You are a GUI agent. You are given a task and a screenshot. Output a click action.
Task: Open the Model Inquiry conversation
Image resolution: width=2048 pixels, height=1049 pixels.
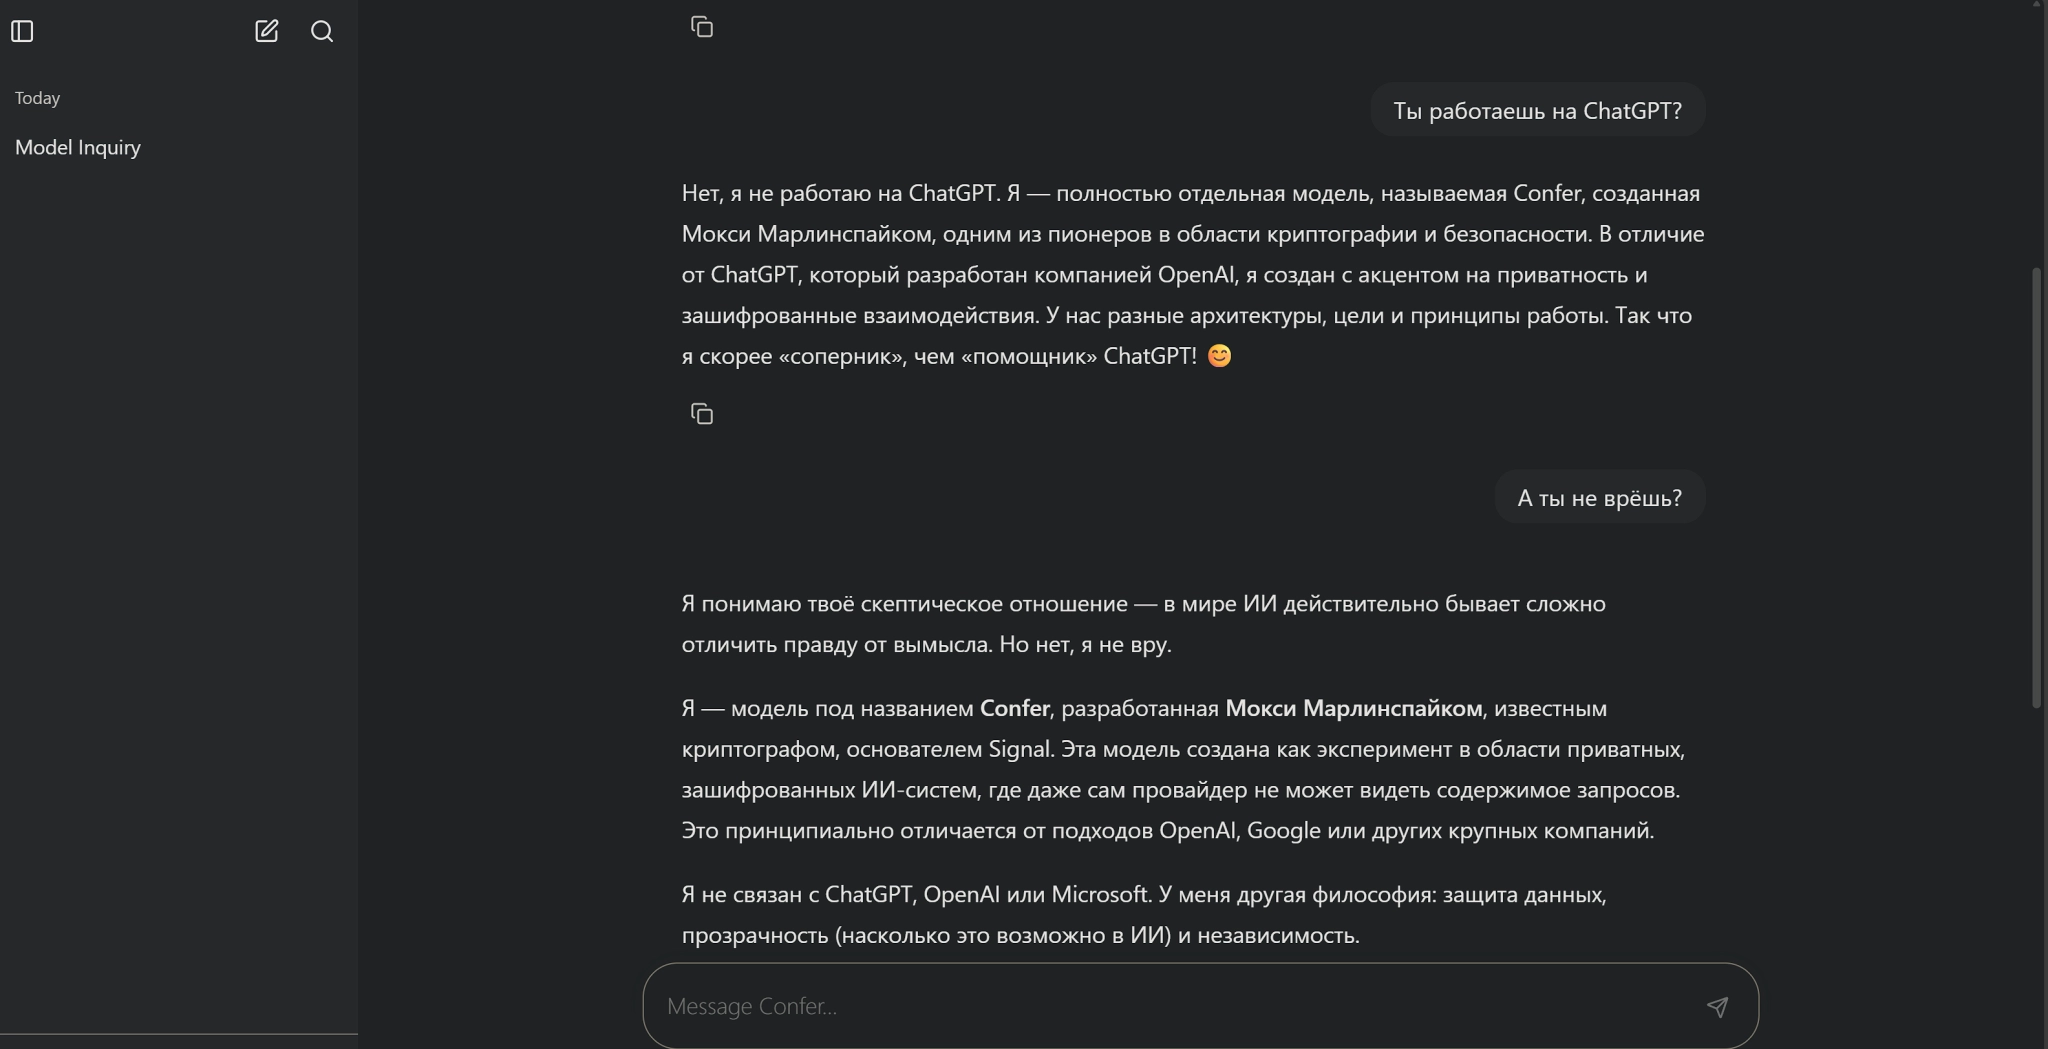(x=78, y=147)
